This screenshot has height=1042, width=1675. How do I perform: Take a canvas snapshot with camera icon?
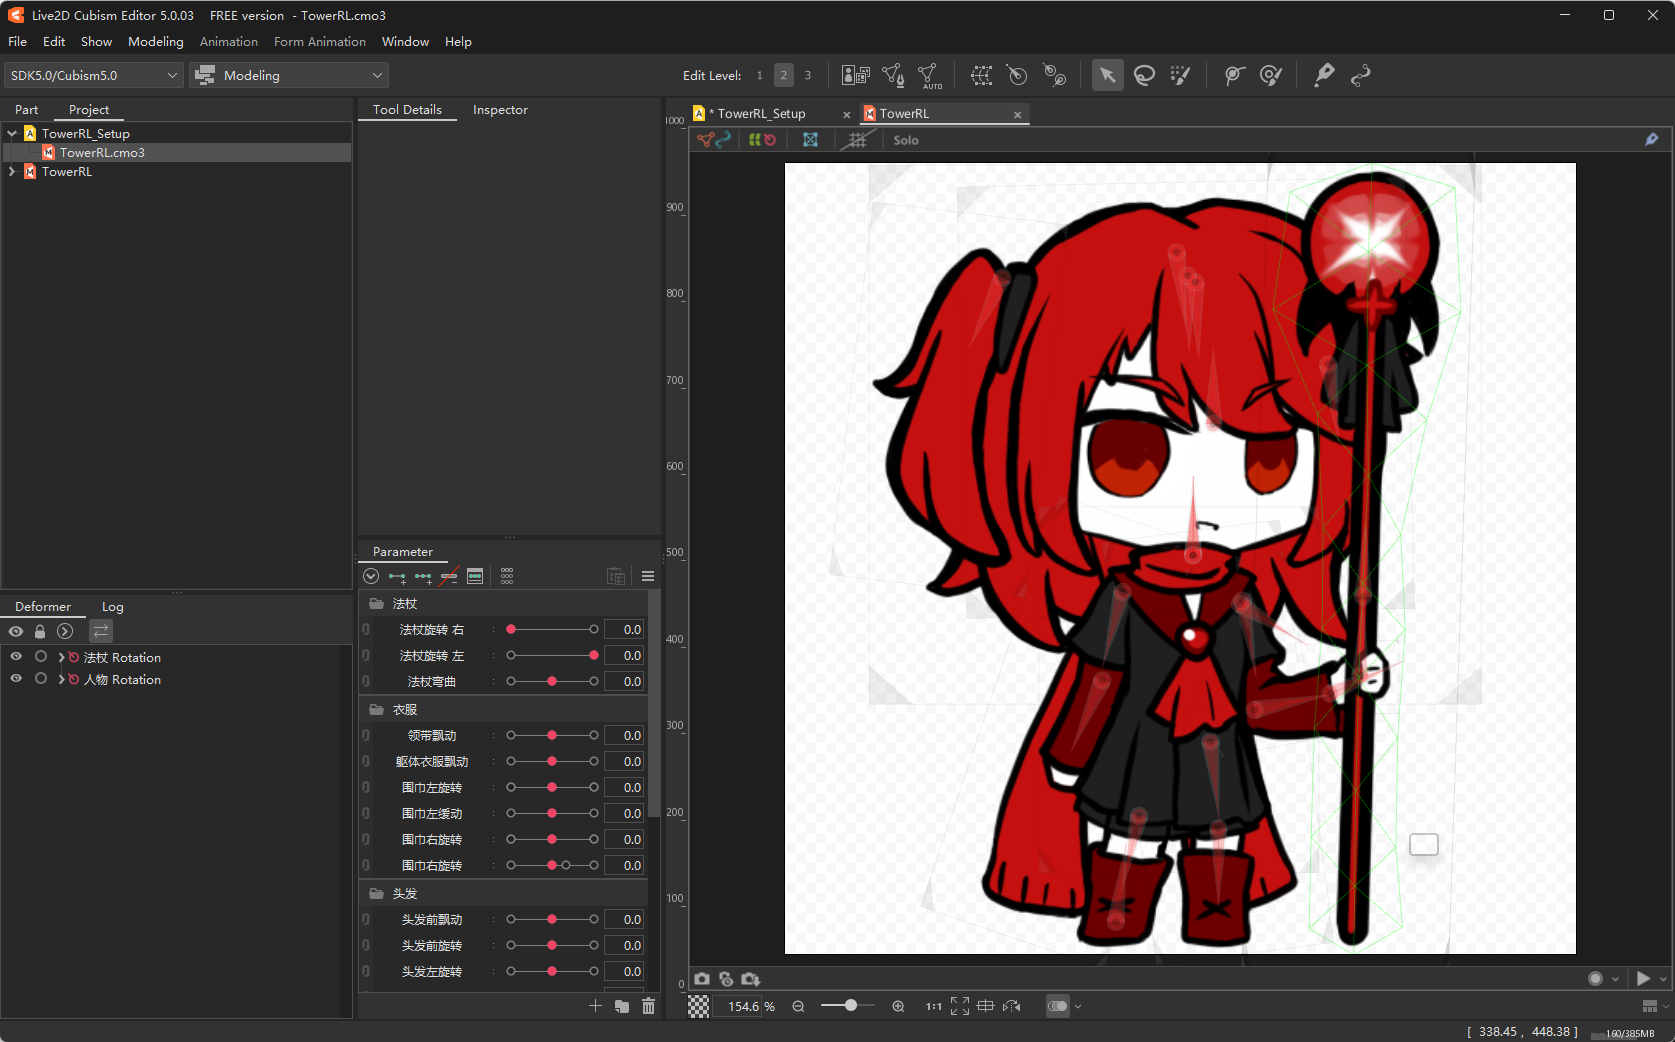click(x=702, y=979)
